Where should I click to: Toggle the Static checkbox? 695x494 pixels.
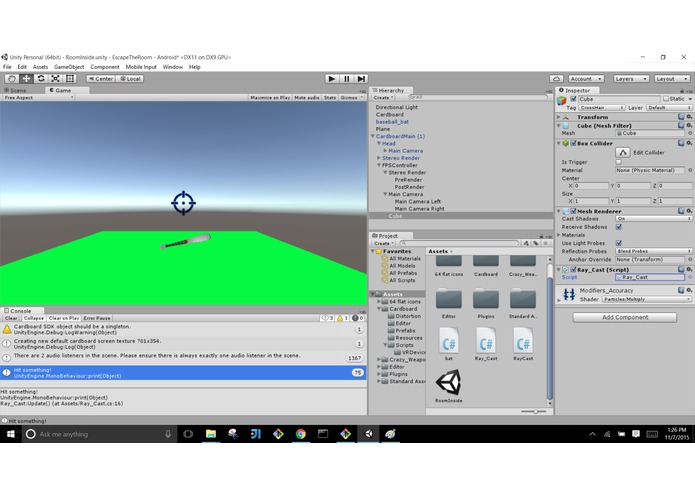[665, 99]
